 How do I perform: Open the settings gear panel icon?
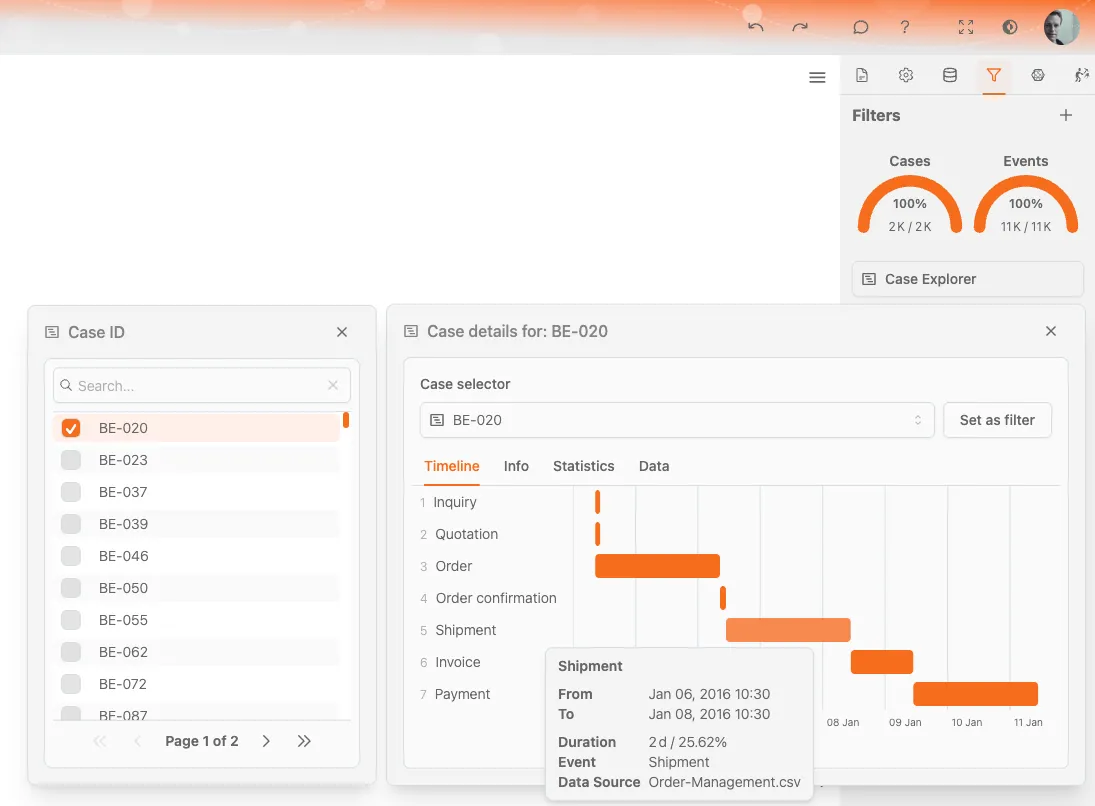(906, 75)
